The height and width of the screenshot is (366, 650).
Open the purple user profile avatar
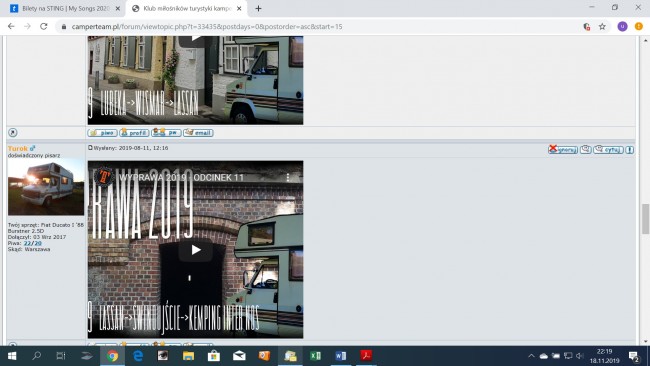622,27
